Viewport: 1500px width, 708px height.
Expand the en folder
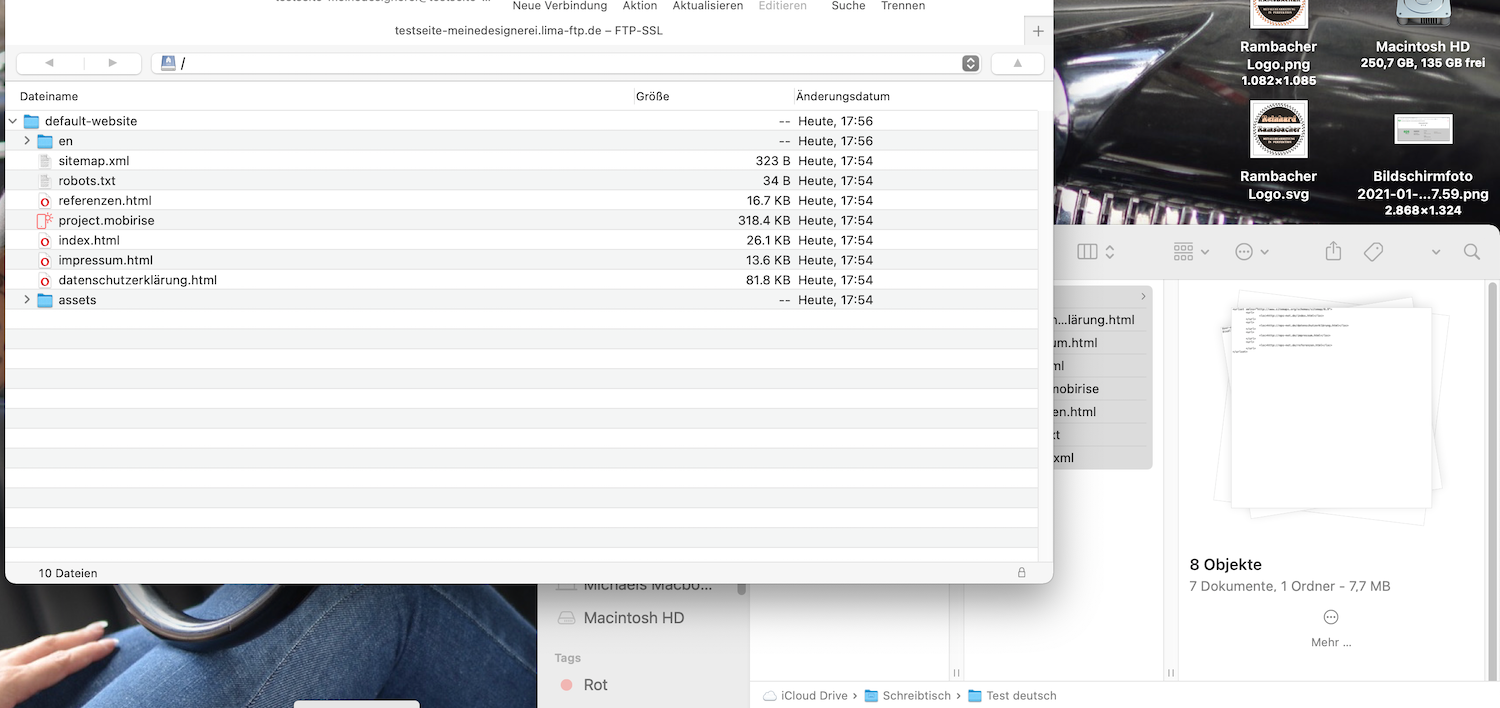27,141
